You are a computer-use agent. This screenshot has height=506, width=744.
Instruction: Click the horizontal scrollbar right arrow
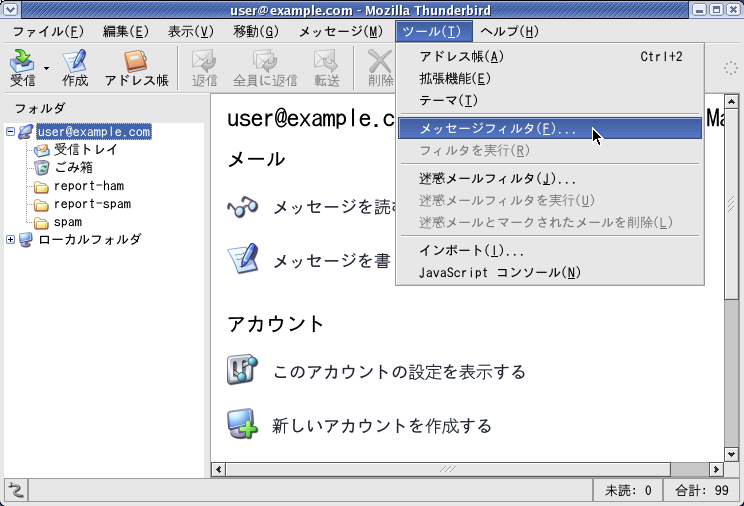[x=716, y=469]
